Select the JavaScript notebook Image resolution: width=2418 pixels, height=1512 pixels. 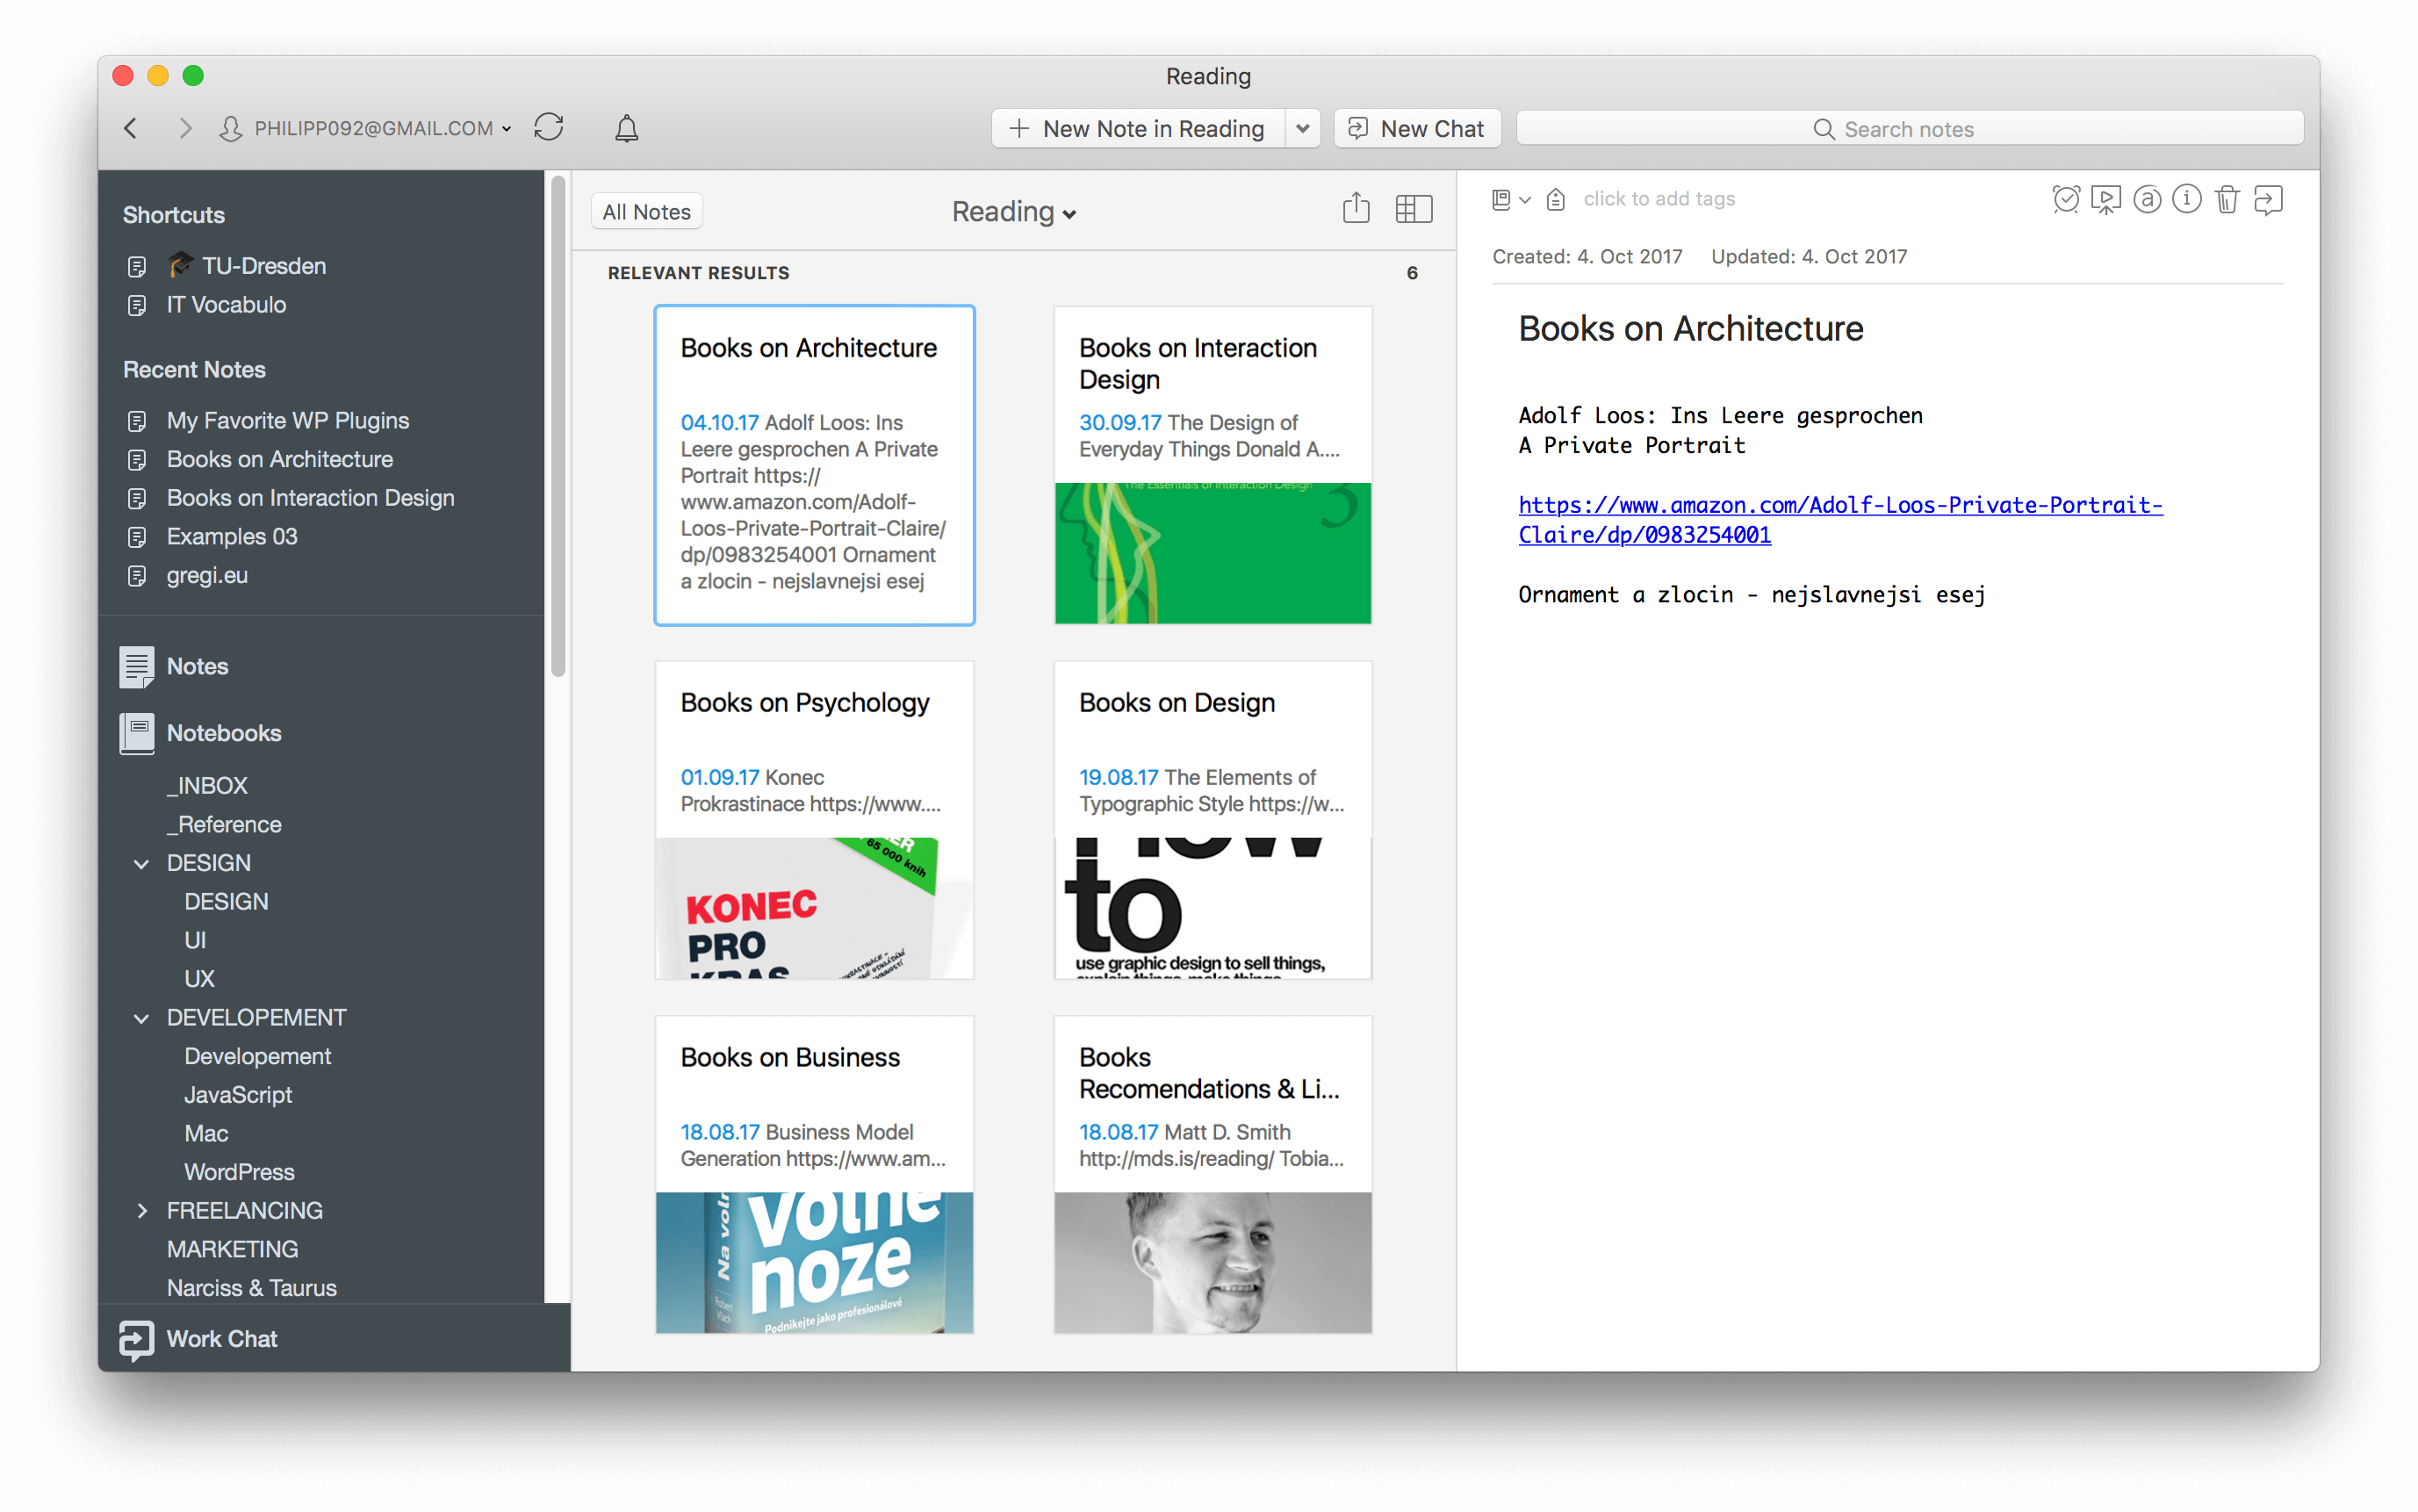point(238,1095)
